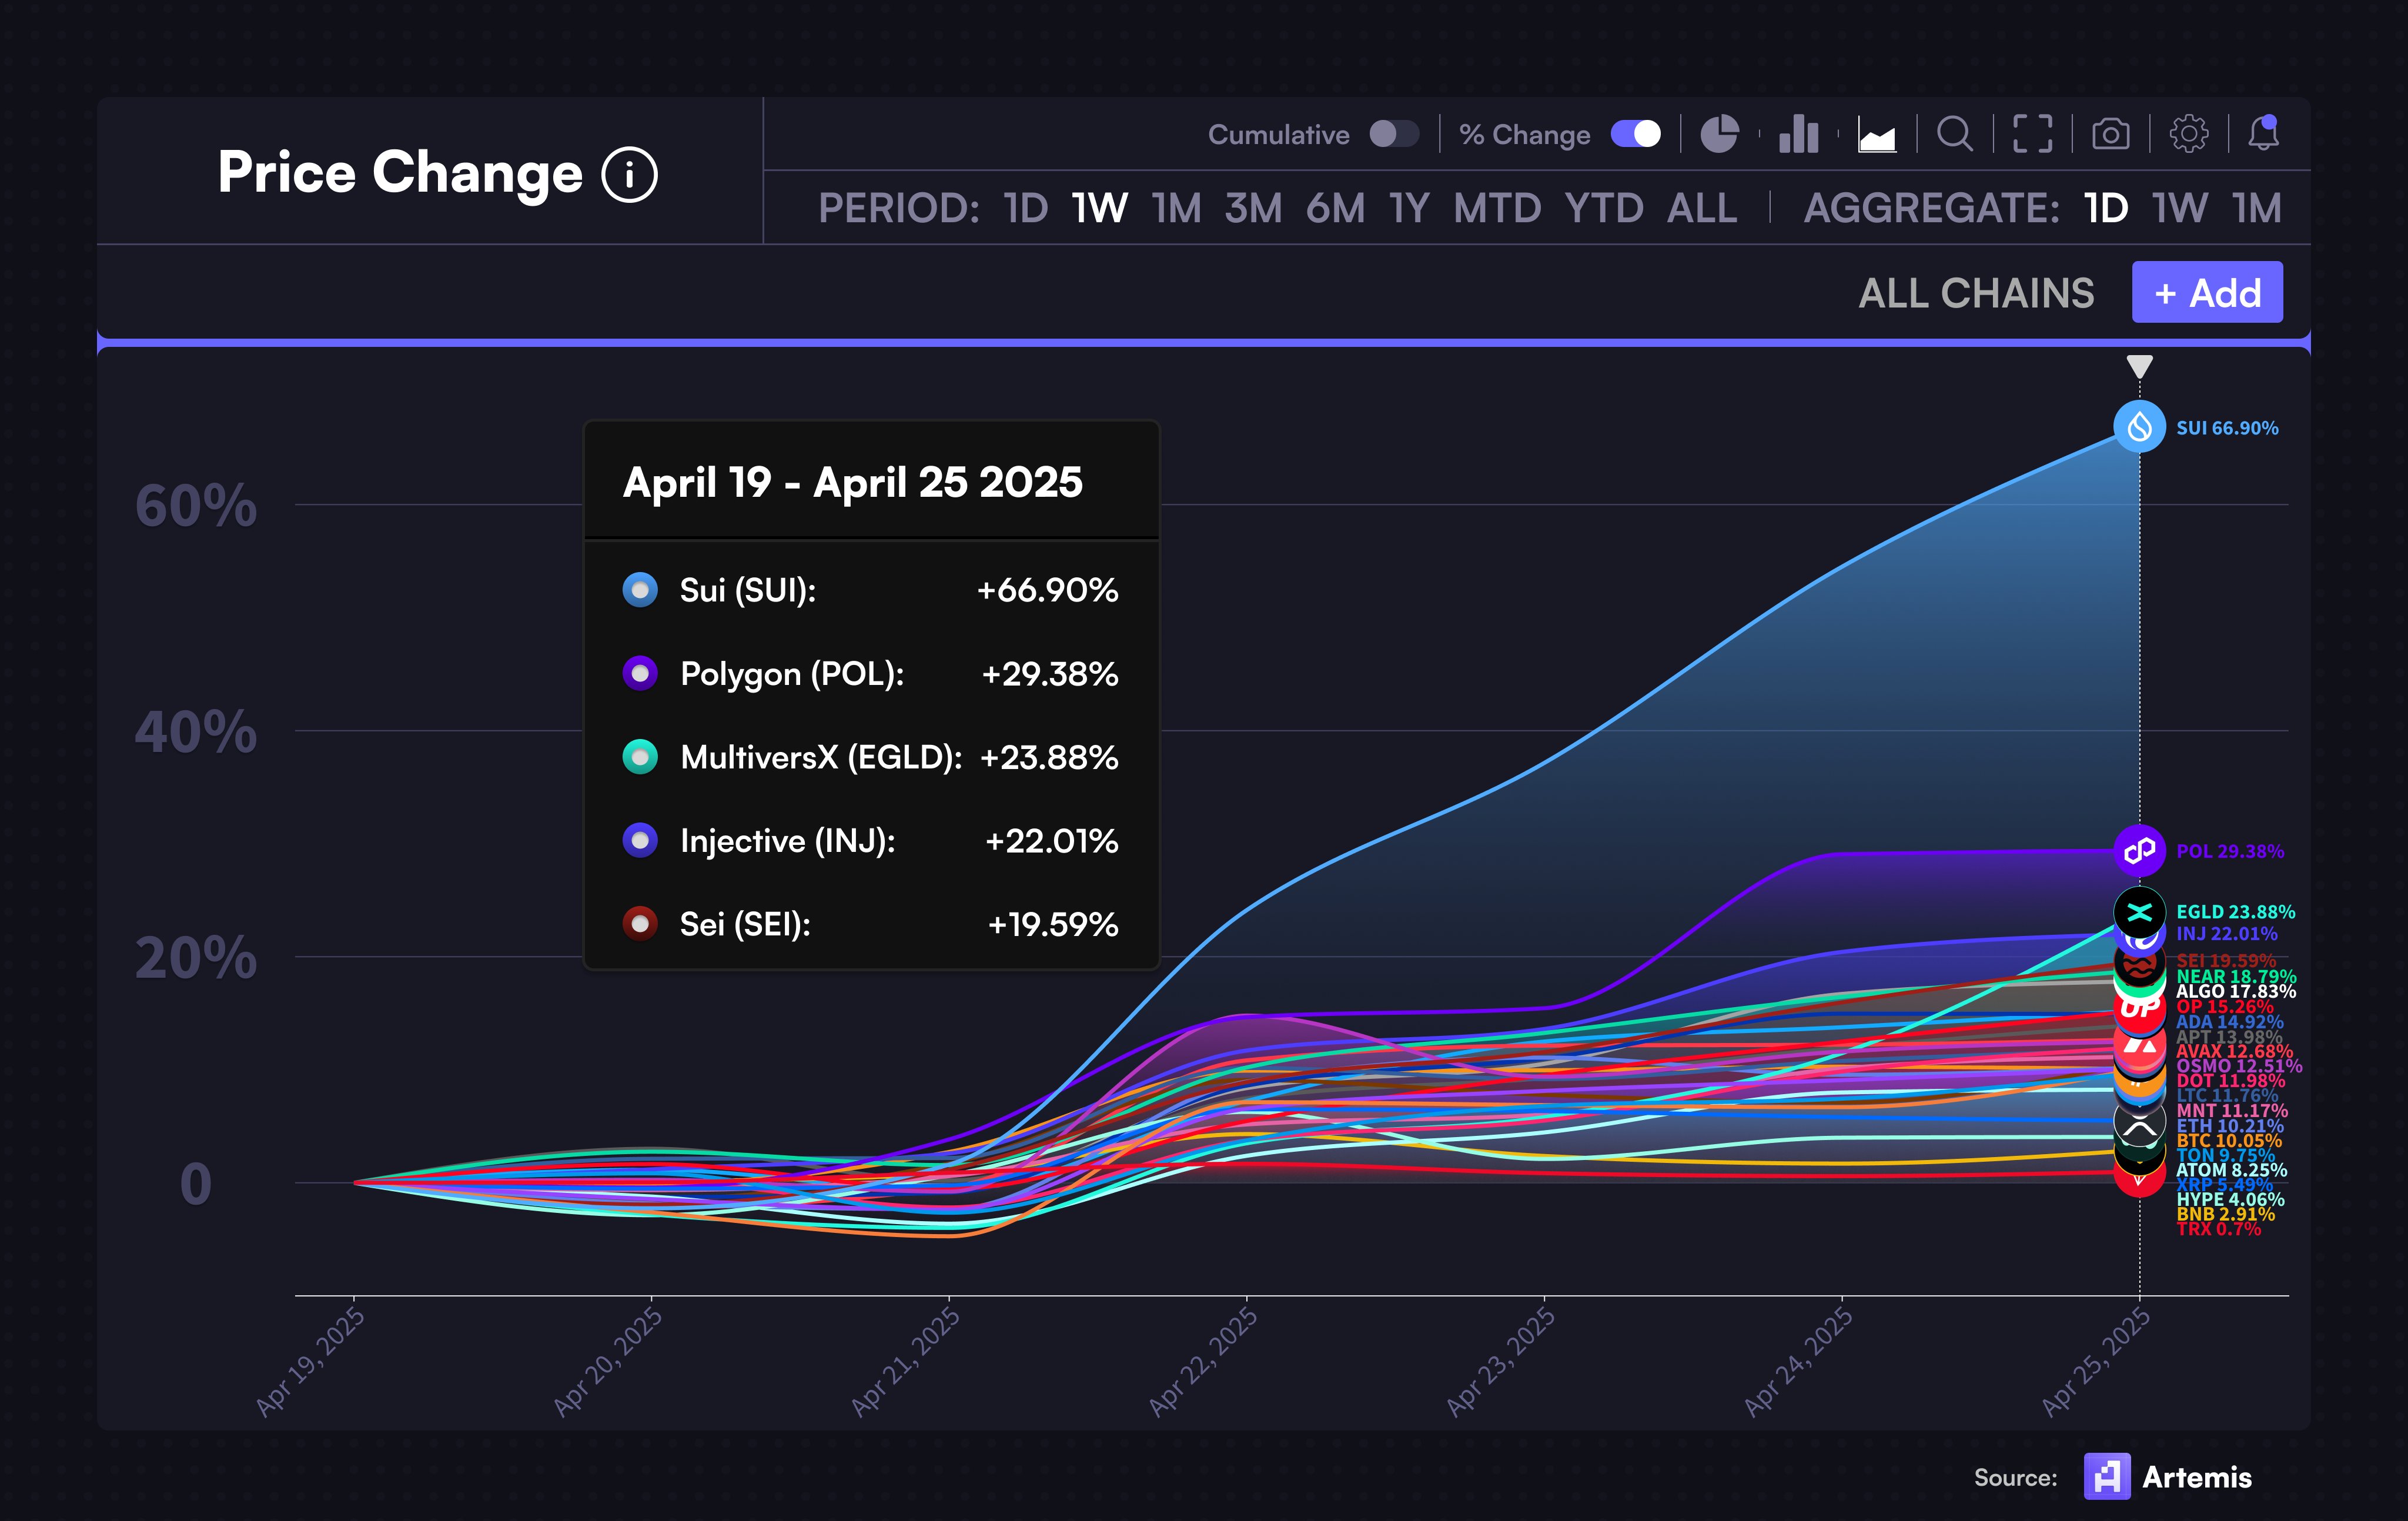The width and height of the screenshot is (2408, 1521).
Task: Toggle the Cumulative switch
Action: pyautogui.click(x=1393, y=134)
